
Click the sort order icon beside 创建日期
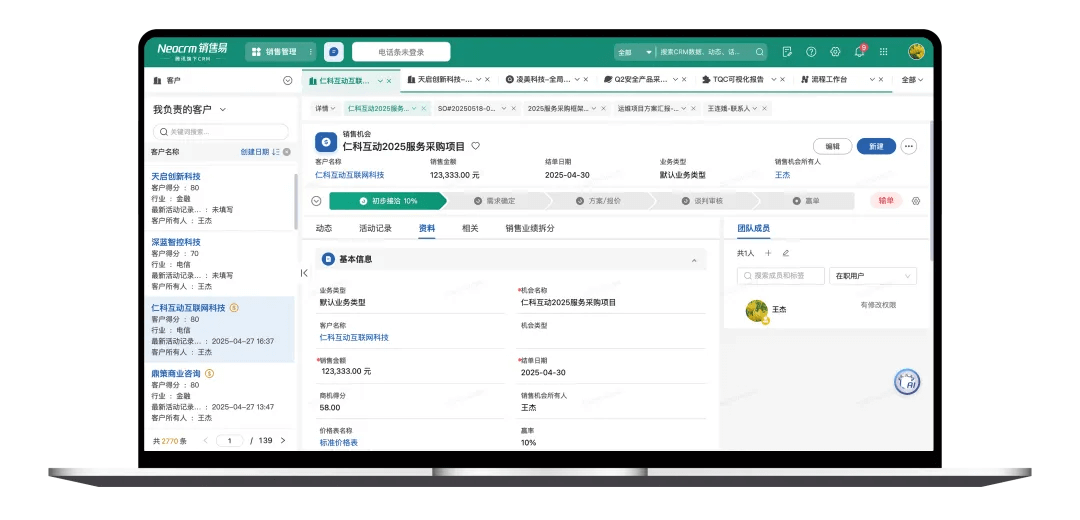276,152
